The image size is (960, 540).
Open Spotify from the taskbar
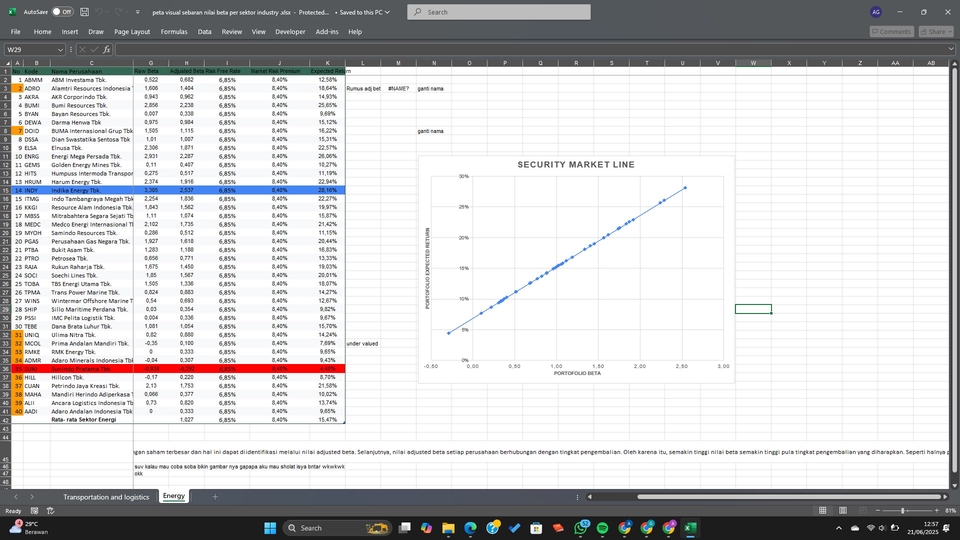(x=602, y=528)
